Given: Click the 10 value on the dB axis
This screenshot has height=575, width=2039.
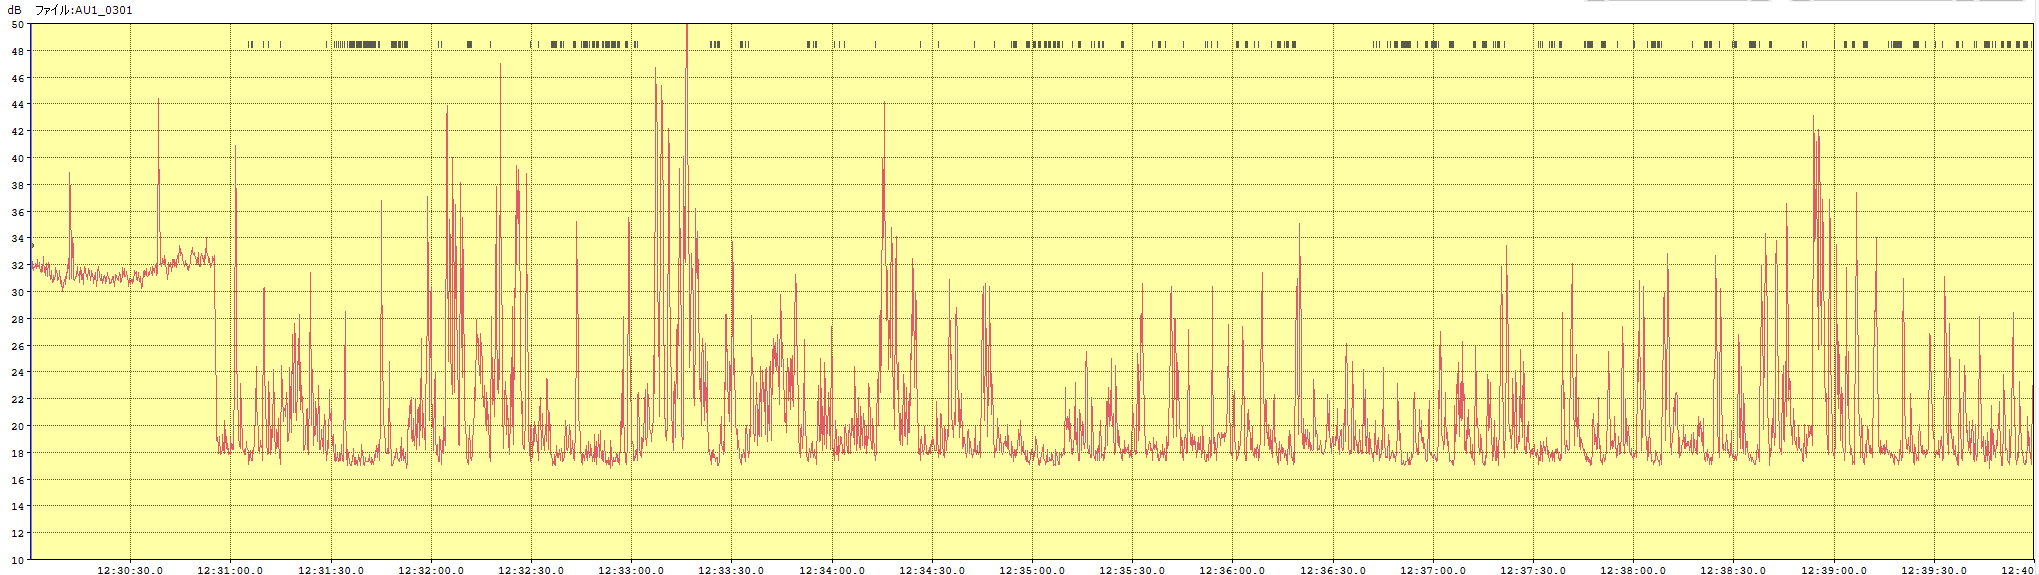Looking at the screenshot, I should coord(18,559).
